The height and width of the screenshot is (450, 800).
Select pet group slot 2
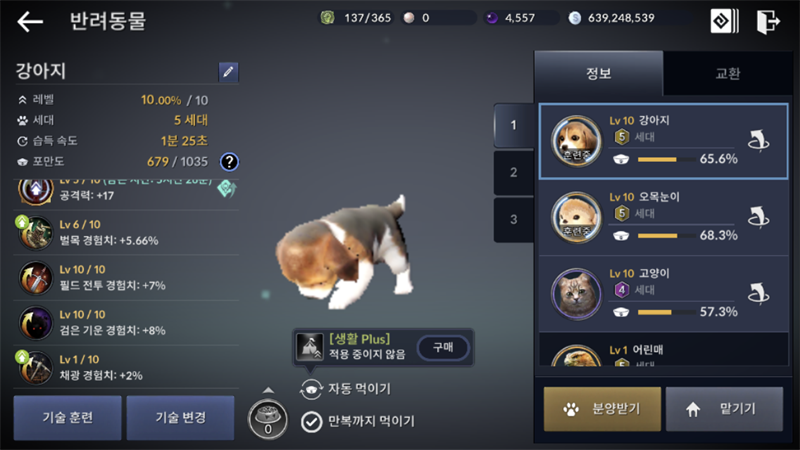tap(514, 172)
